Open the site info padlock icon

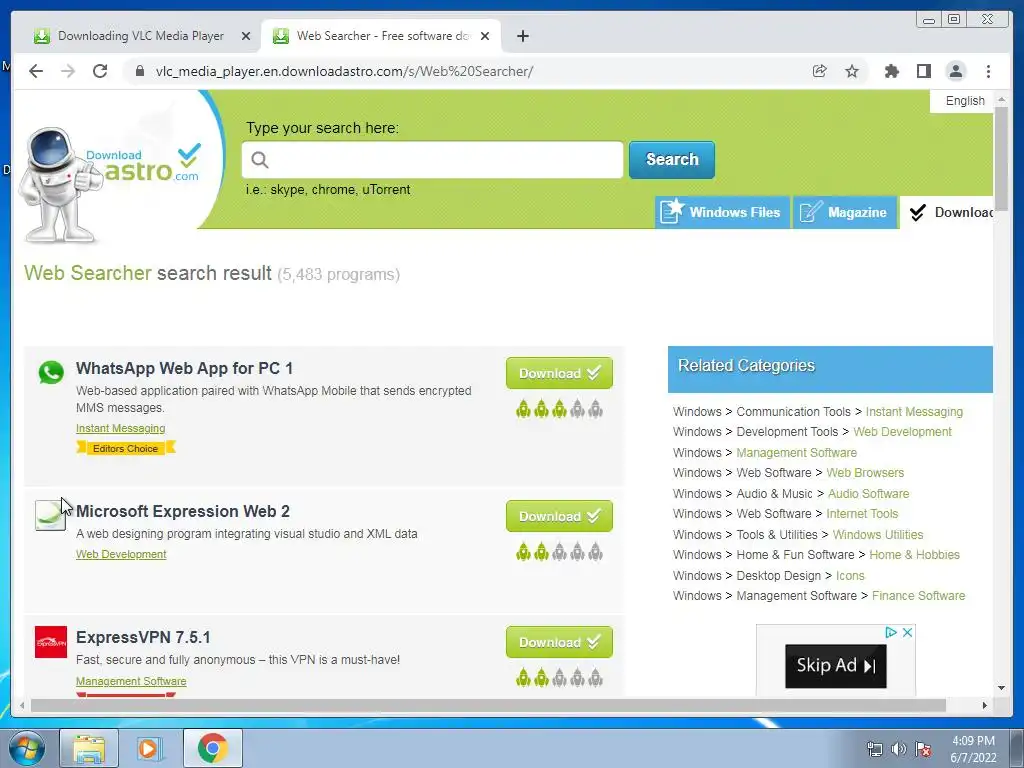click(139, 71)
